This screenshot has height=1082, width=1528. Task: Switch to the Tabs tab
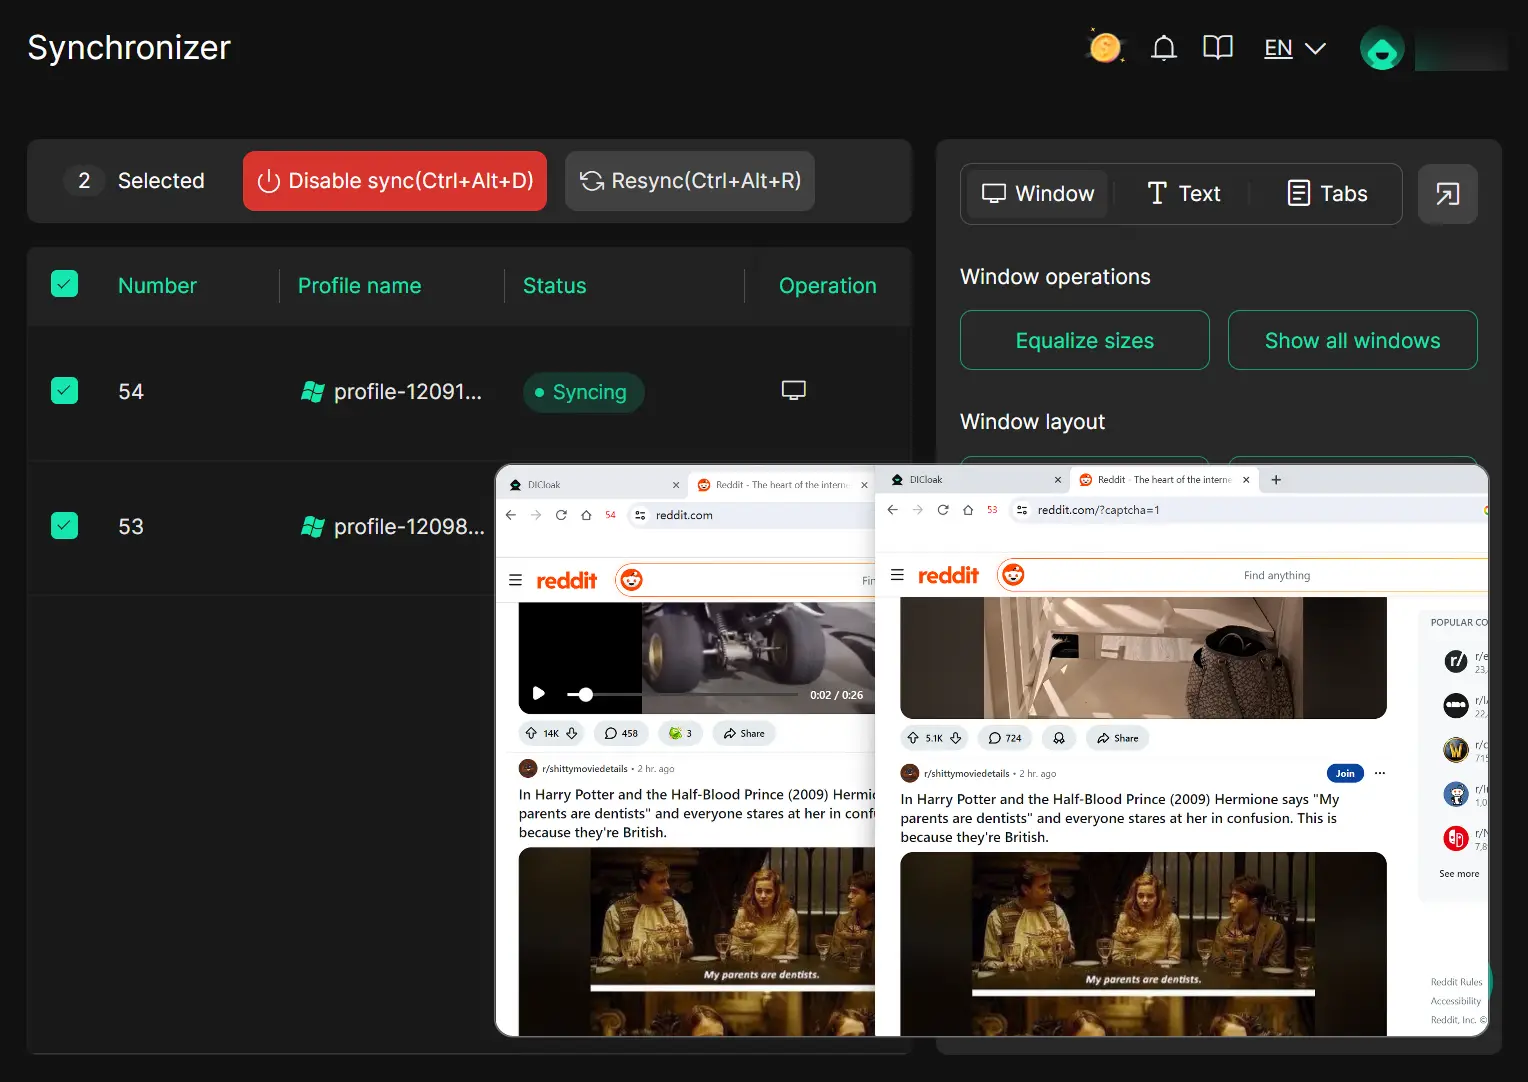tap(1326, 194)
